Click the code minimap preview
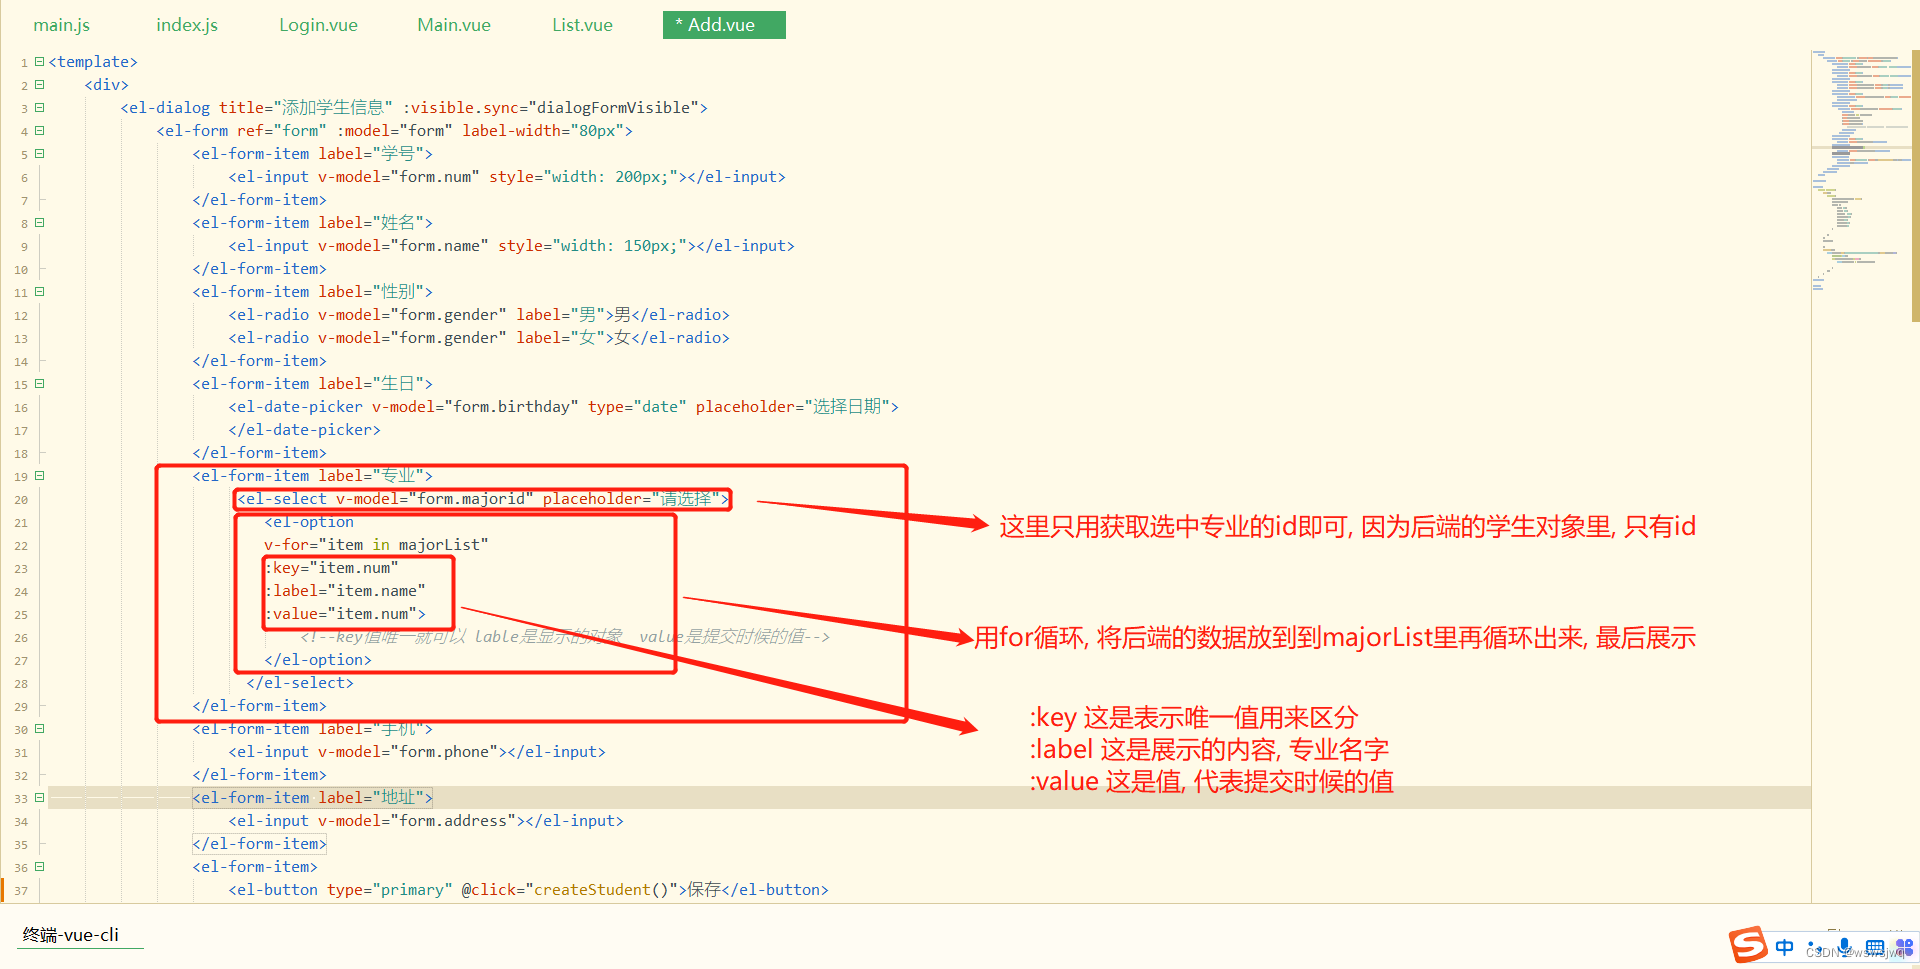 1860,170
